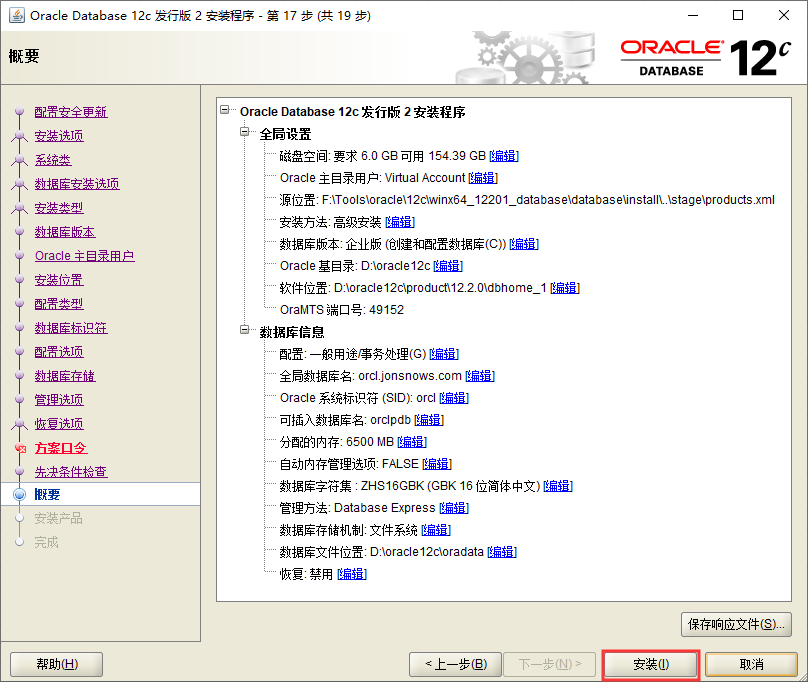808x682 pixels.
Task: Edit the 磁盘空间 setting
Action: point(504,156)
